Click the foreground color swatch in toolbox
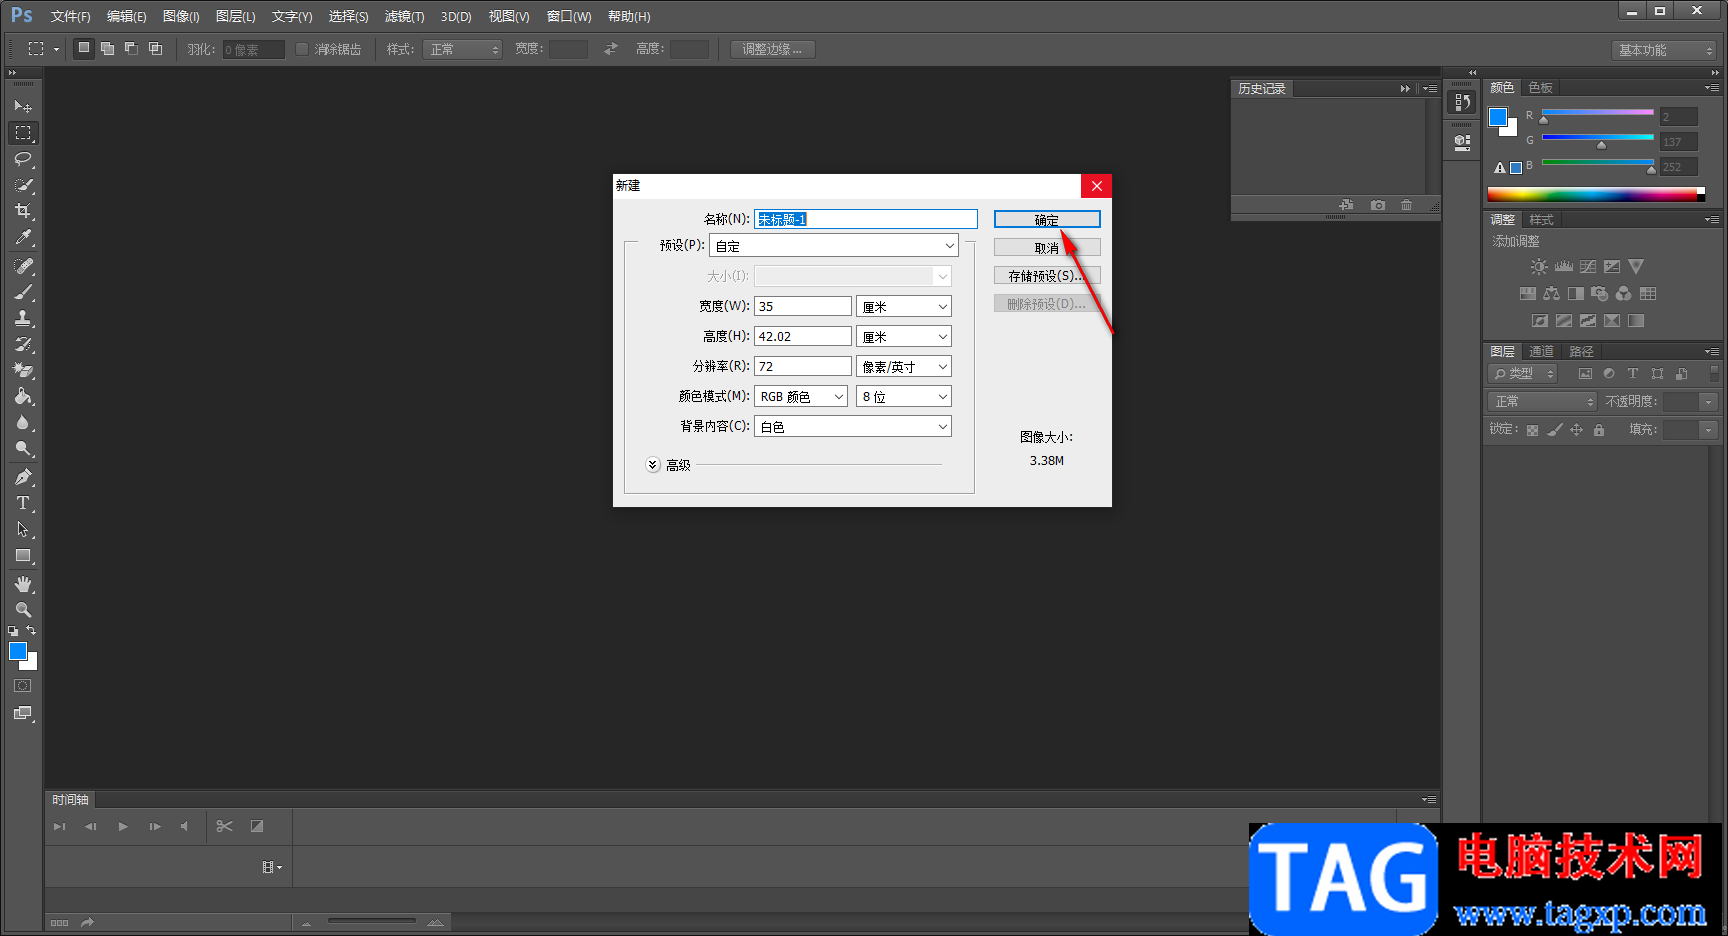The image size is (1728, 936). [18, 652]
